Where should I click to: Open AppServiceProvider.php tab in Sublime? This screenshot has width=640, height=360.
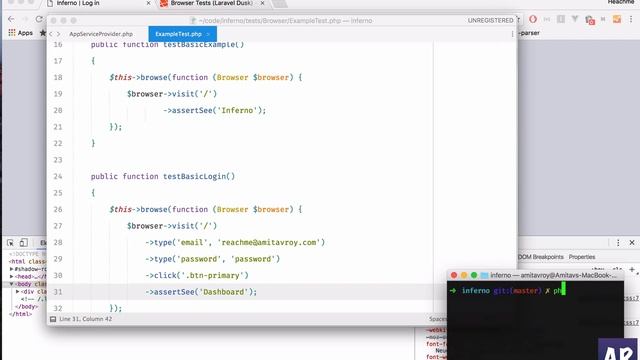(x=101, y=34)
